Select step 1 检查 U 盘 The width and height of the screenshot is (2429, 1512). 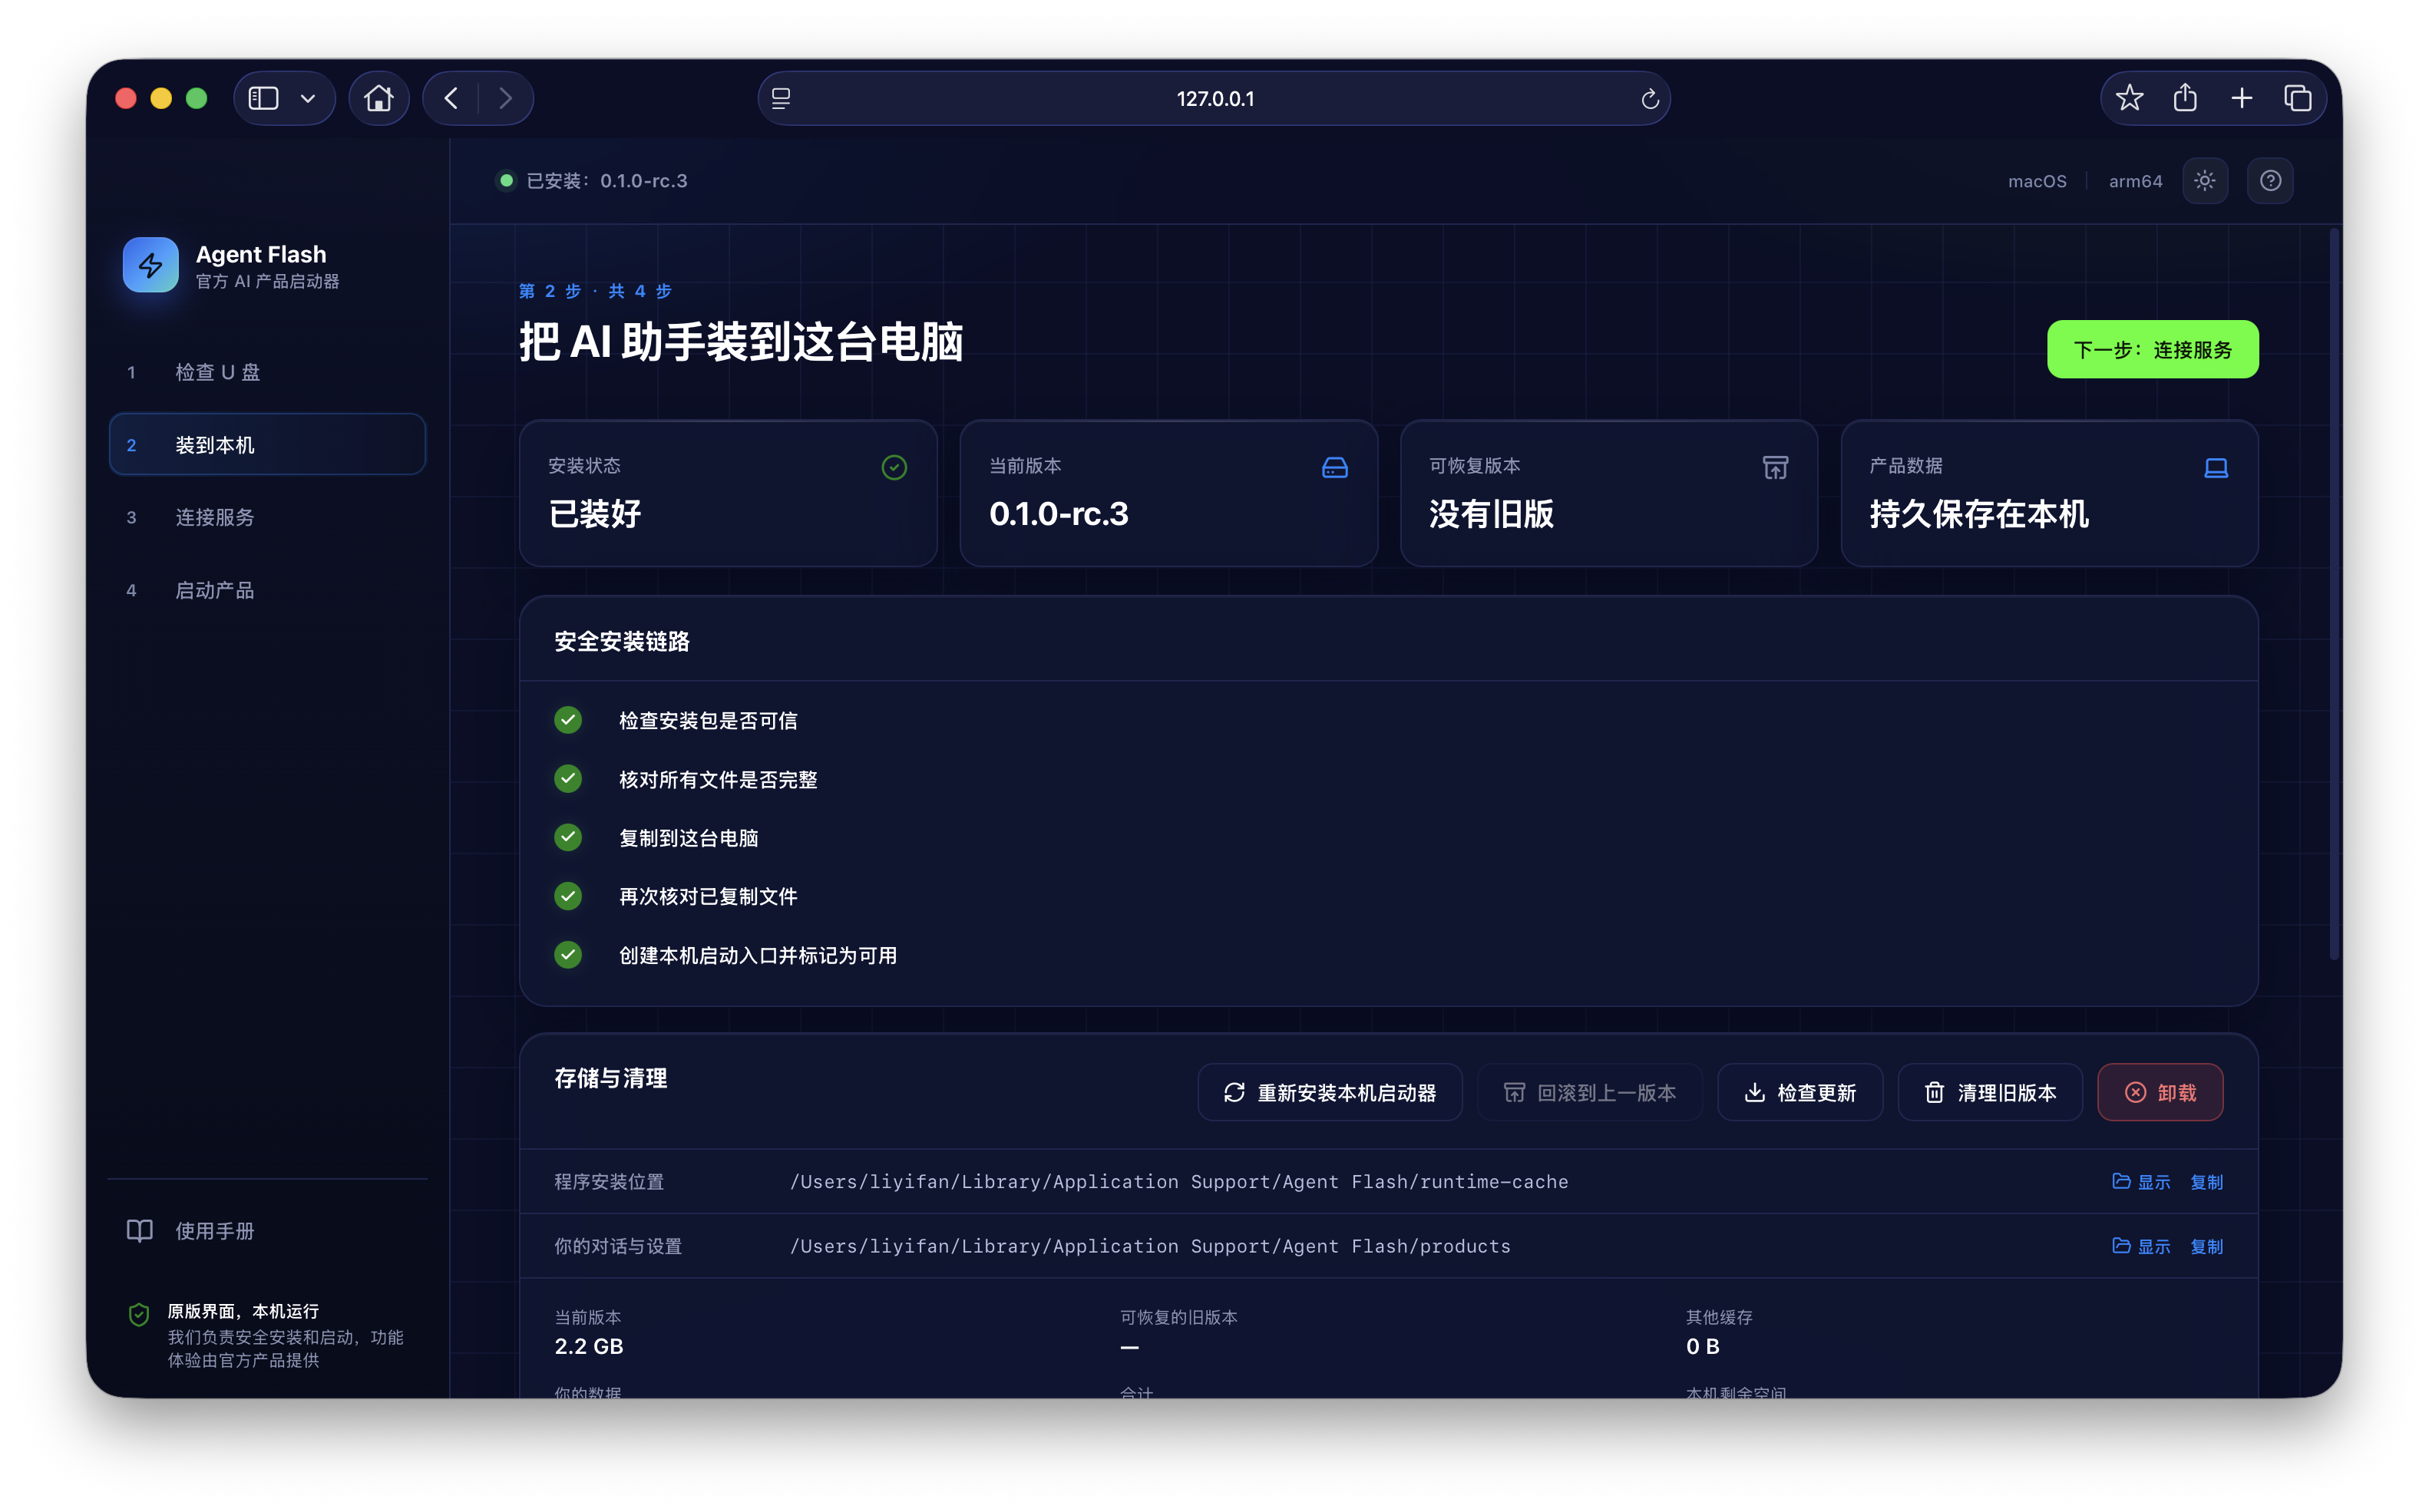pyautogui.click(x=267, y=372)
